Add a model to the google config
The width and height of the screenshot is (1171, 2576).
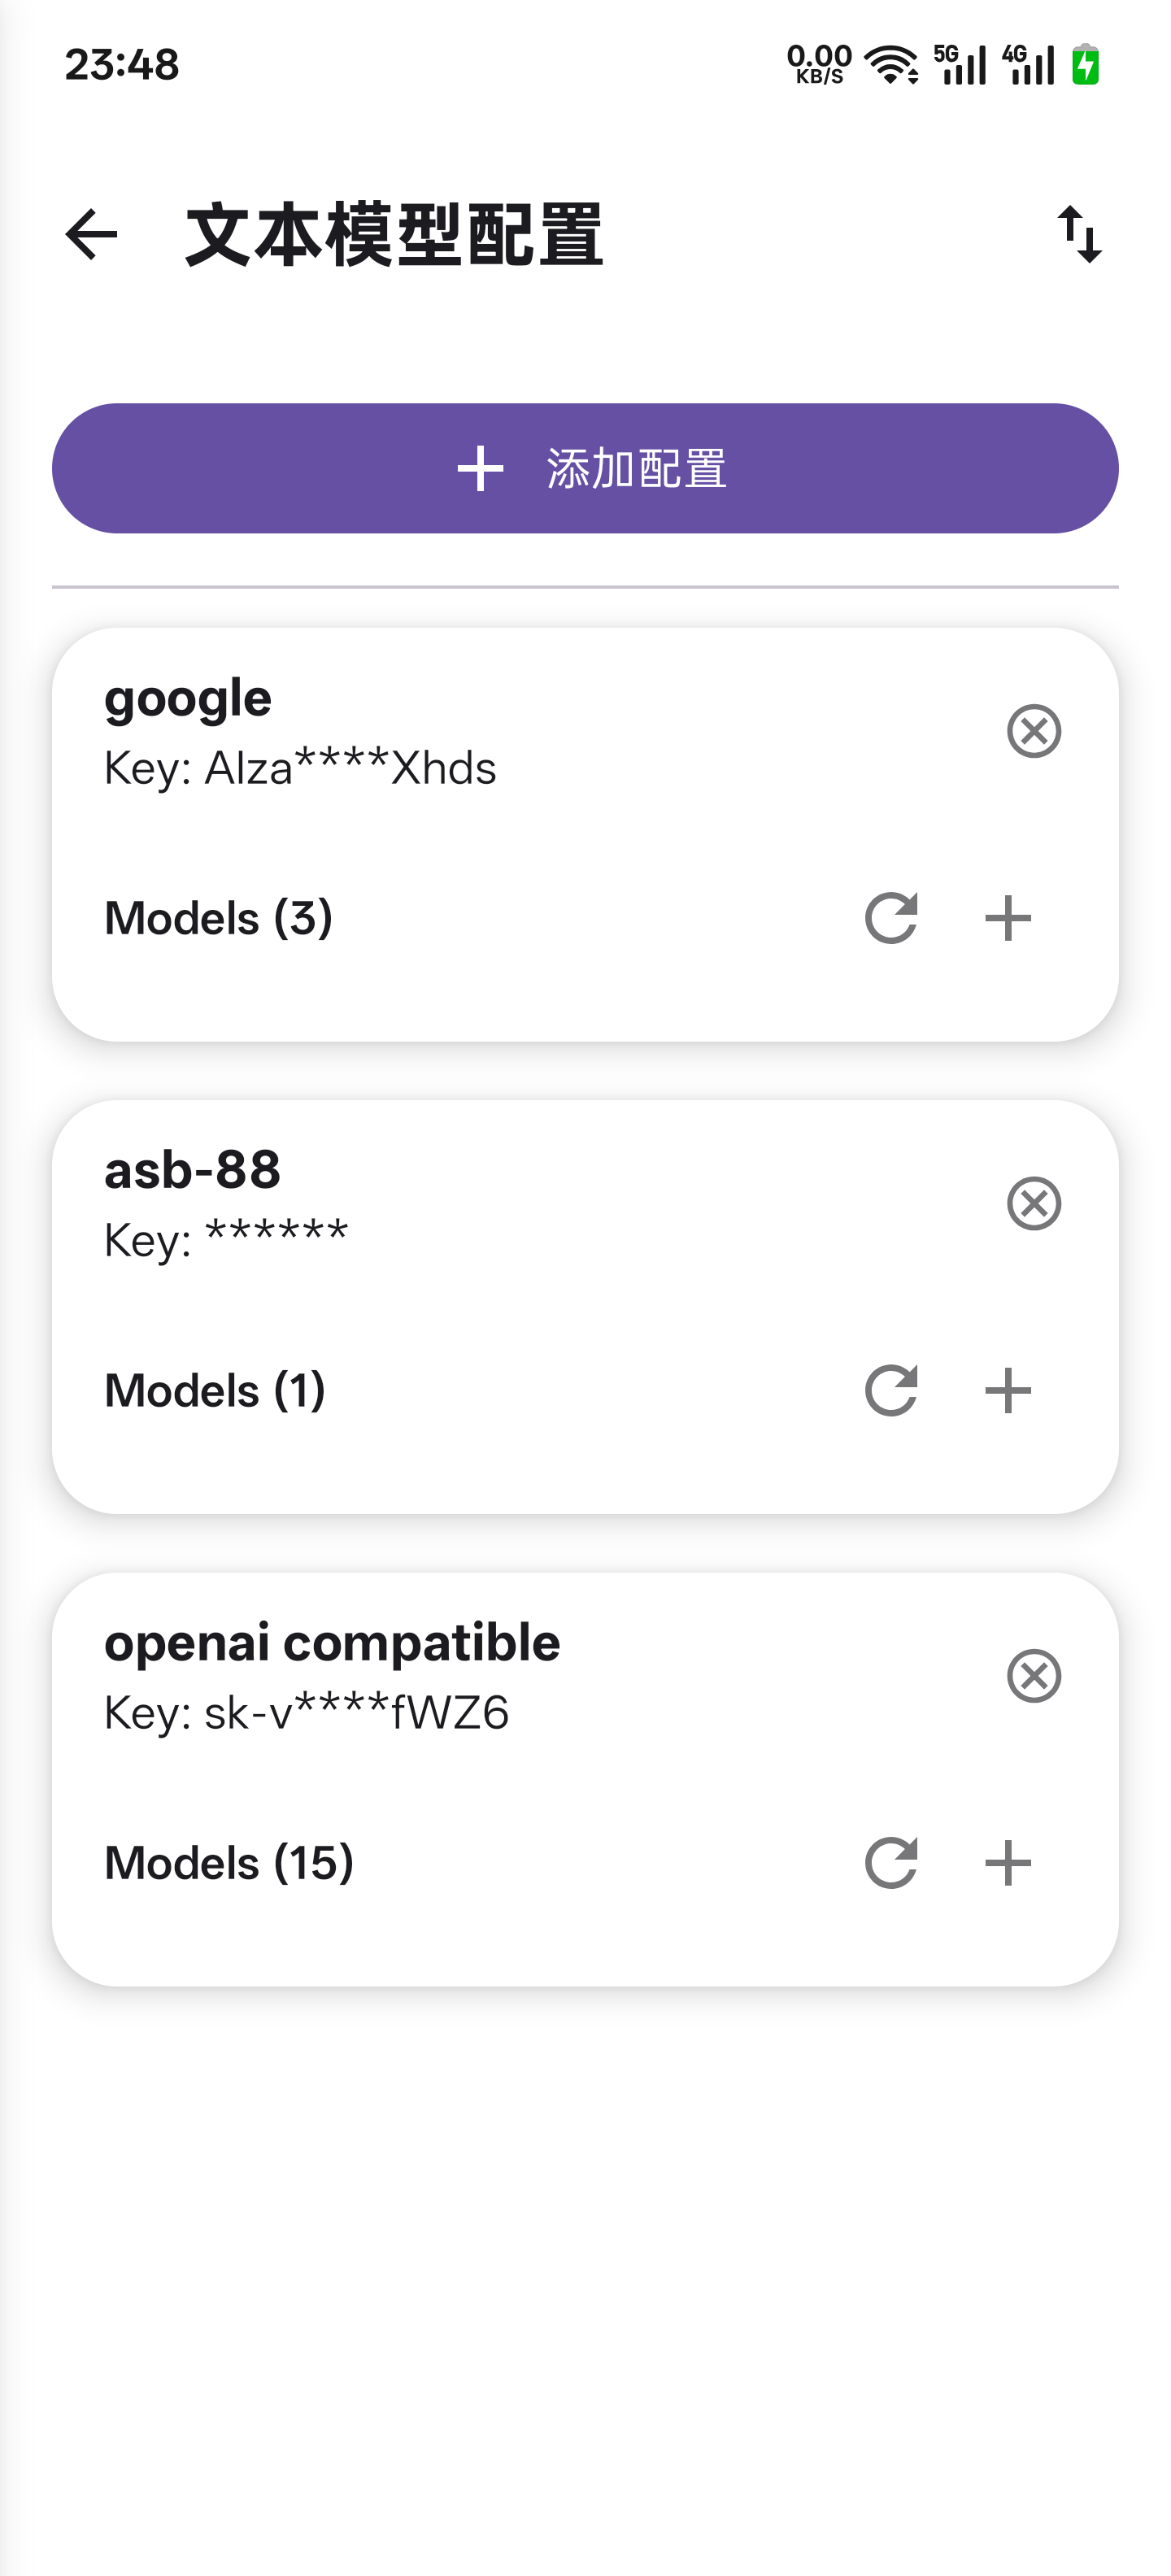(1007, 918)
